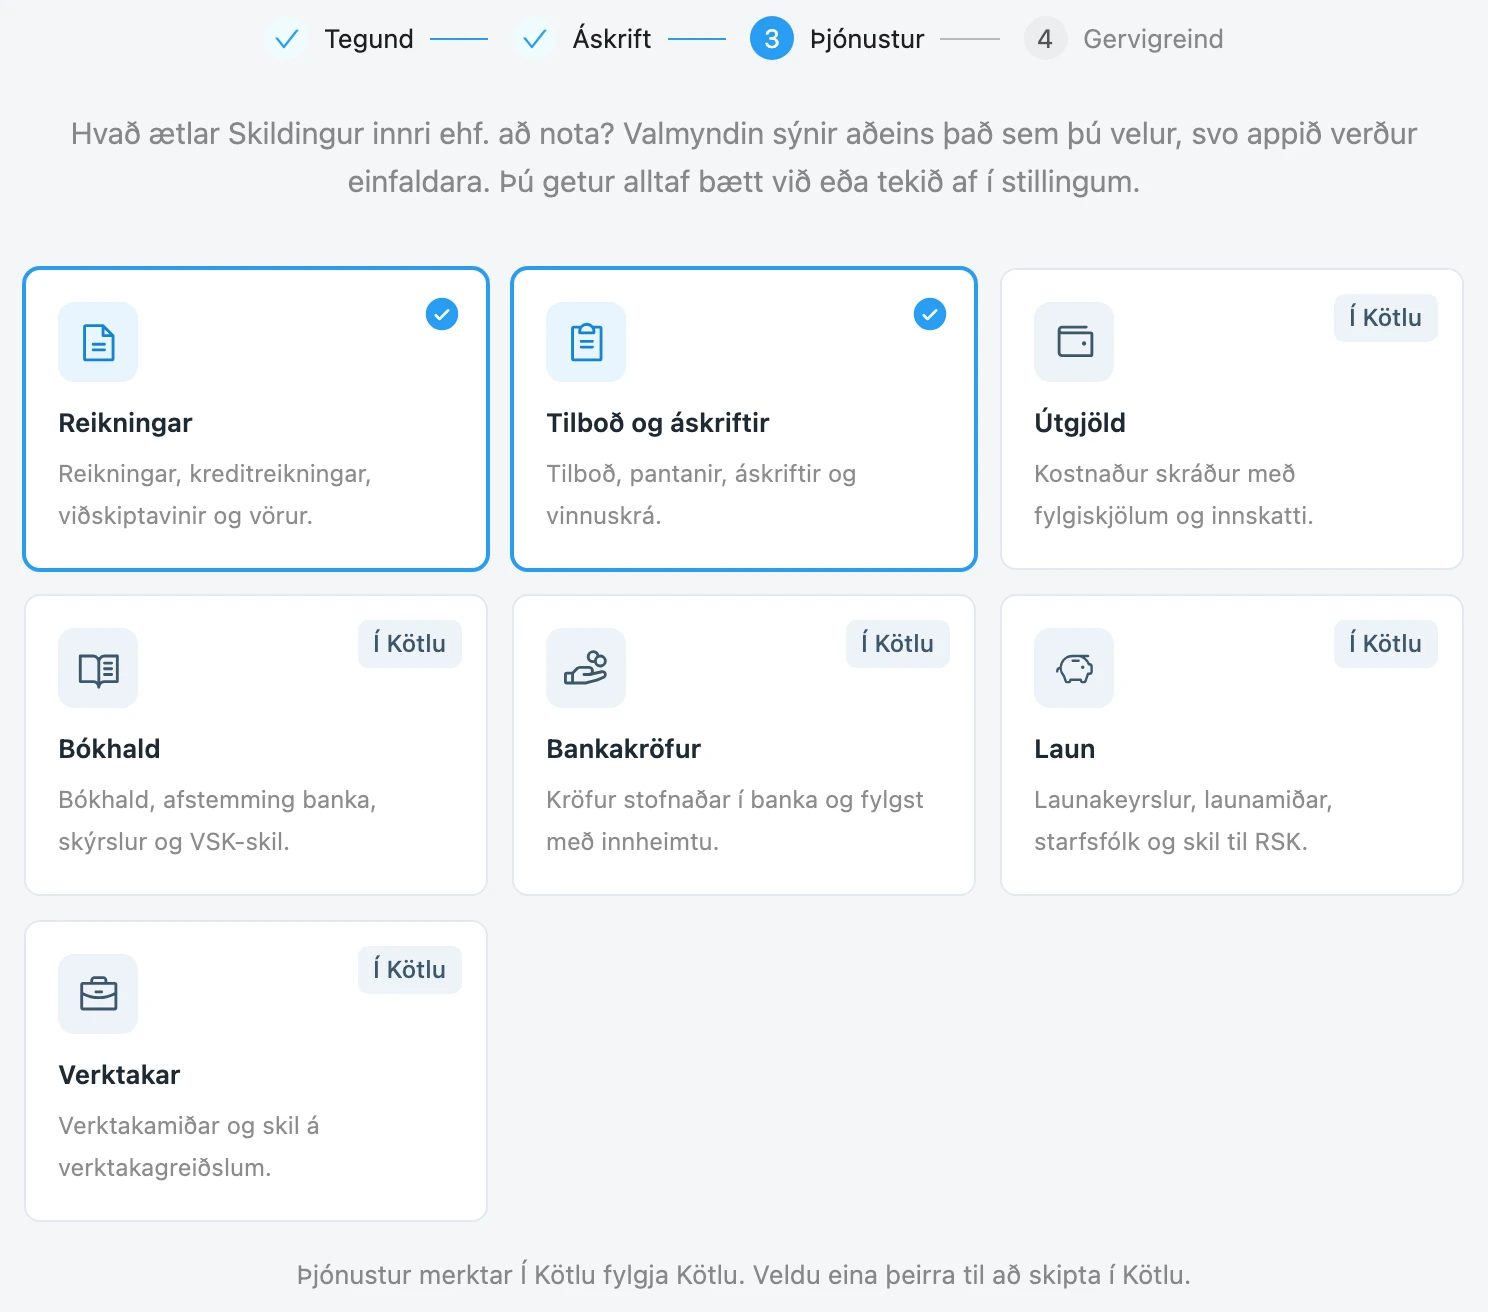
Task: Click the step 3 Þjónustur number circle
Action: 772,39
